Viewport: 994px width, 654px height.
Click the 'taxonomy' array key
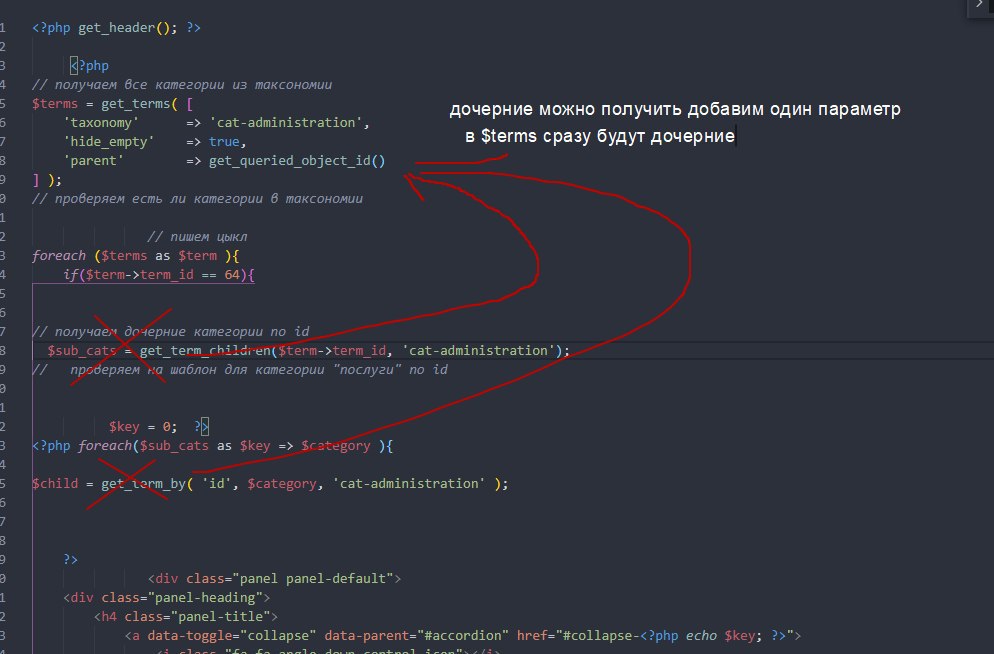pos(101,122)
